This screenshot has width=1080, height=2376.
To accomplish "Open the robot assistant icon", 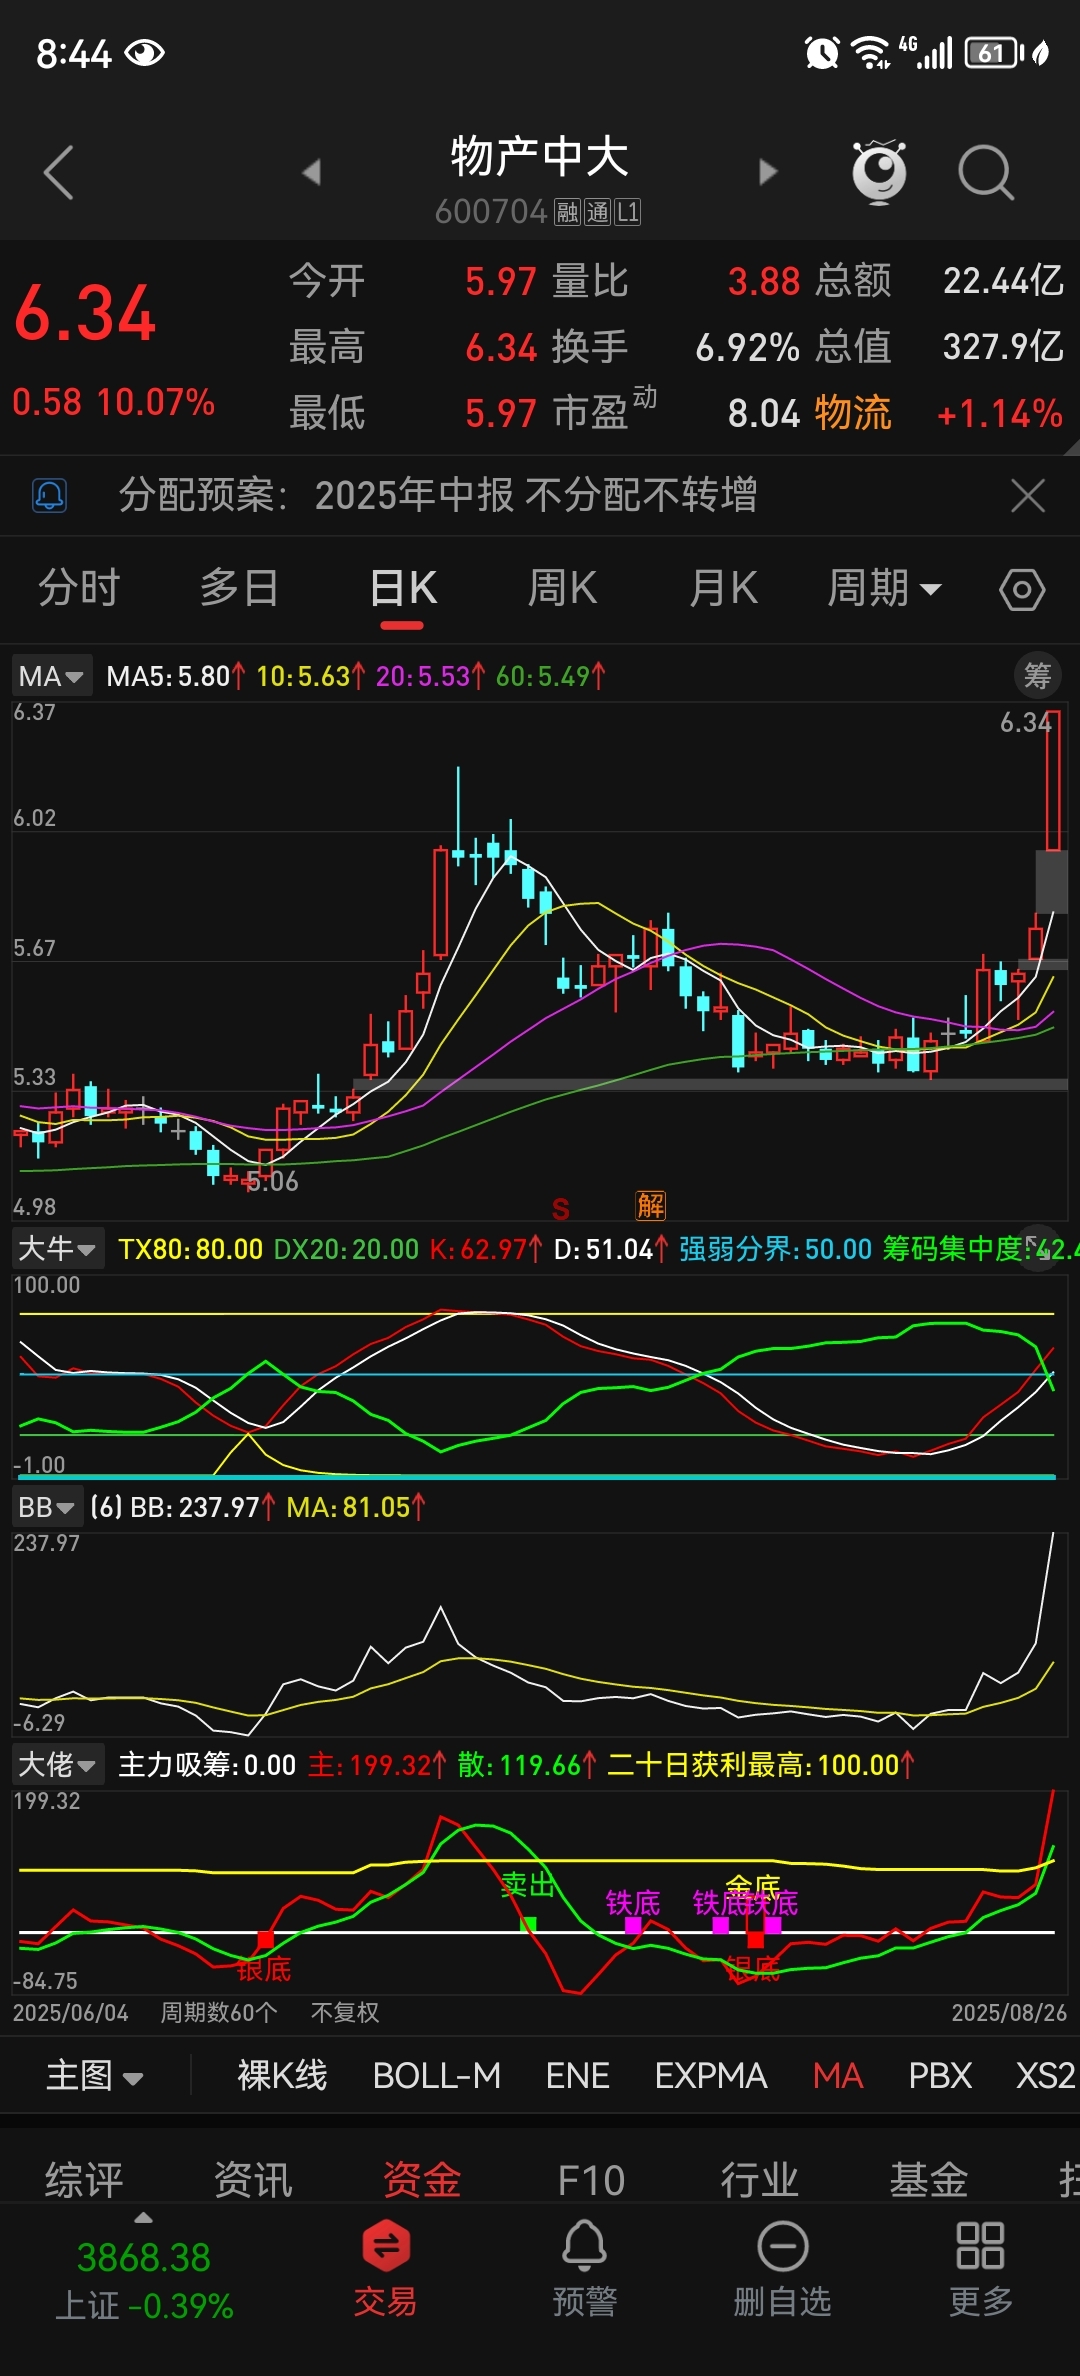I will [879, 172].
